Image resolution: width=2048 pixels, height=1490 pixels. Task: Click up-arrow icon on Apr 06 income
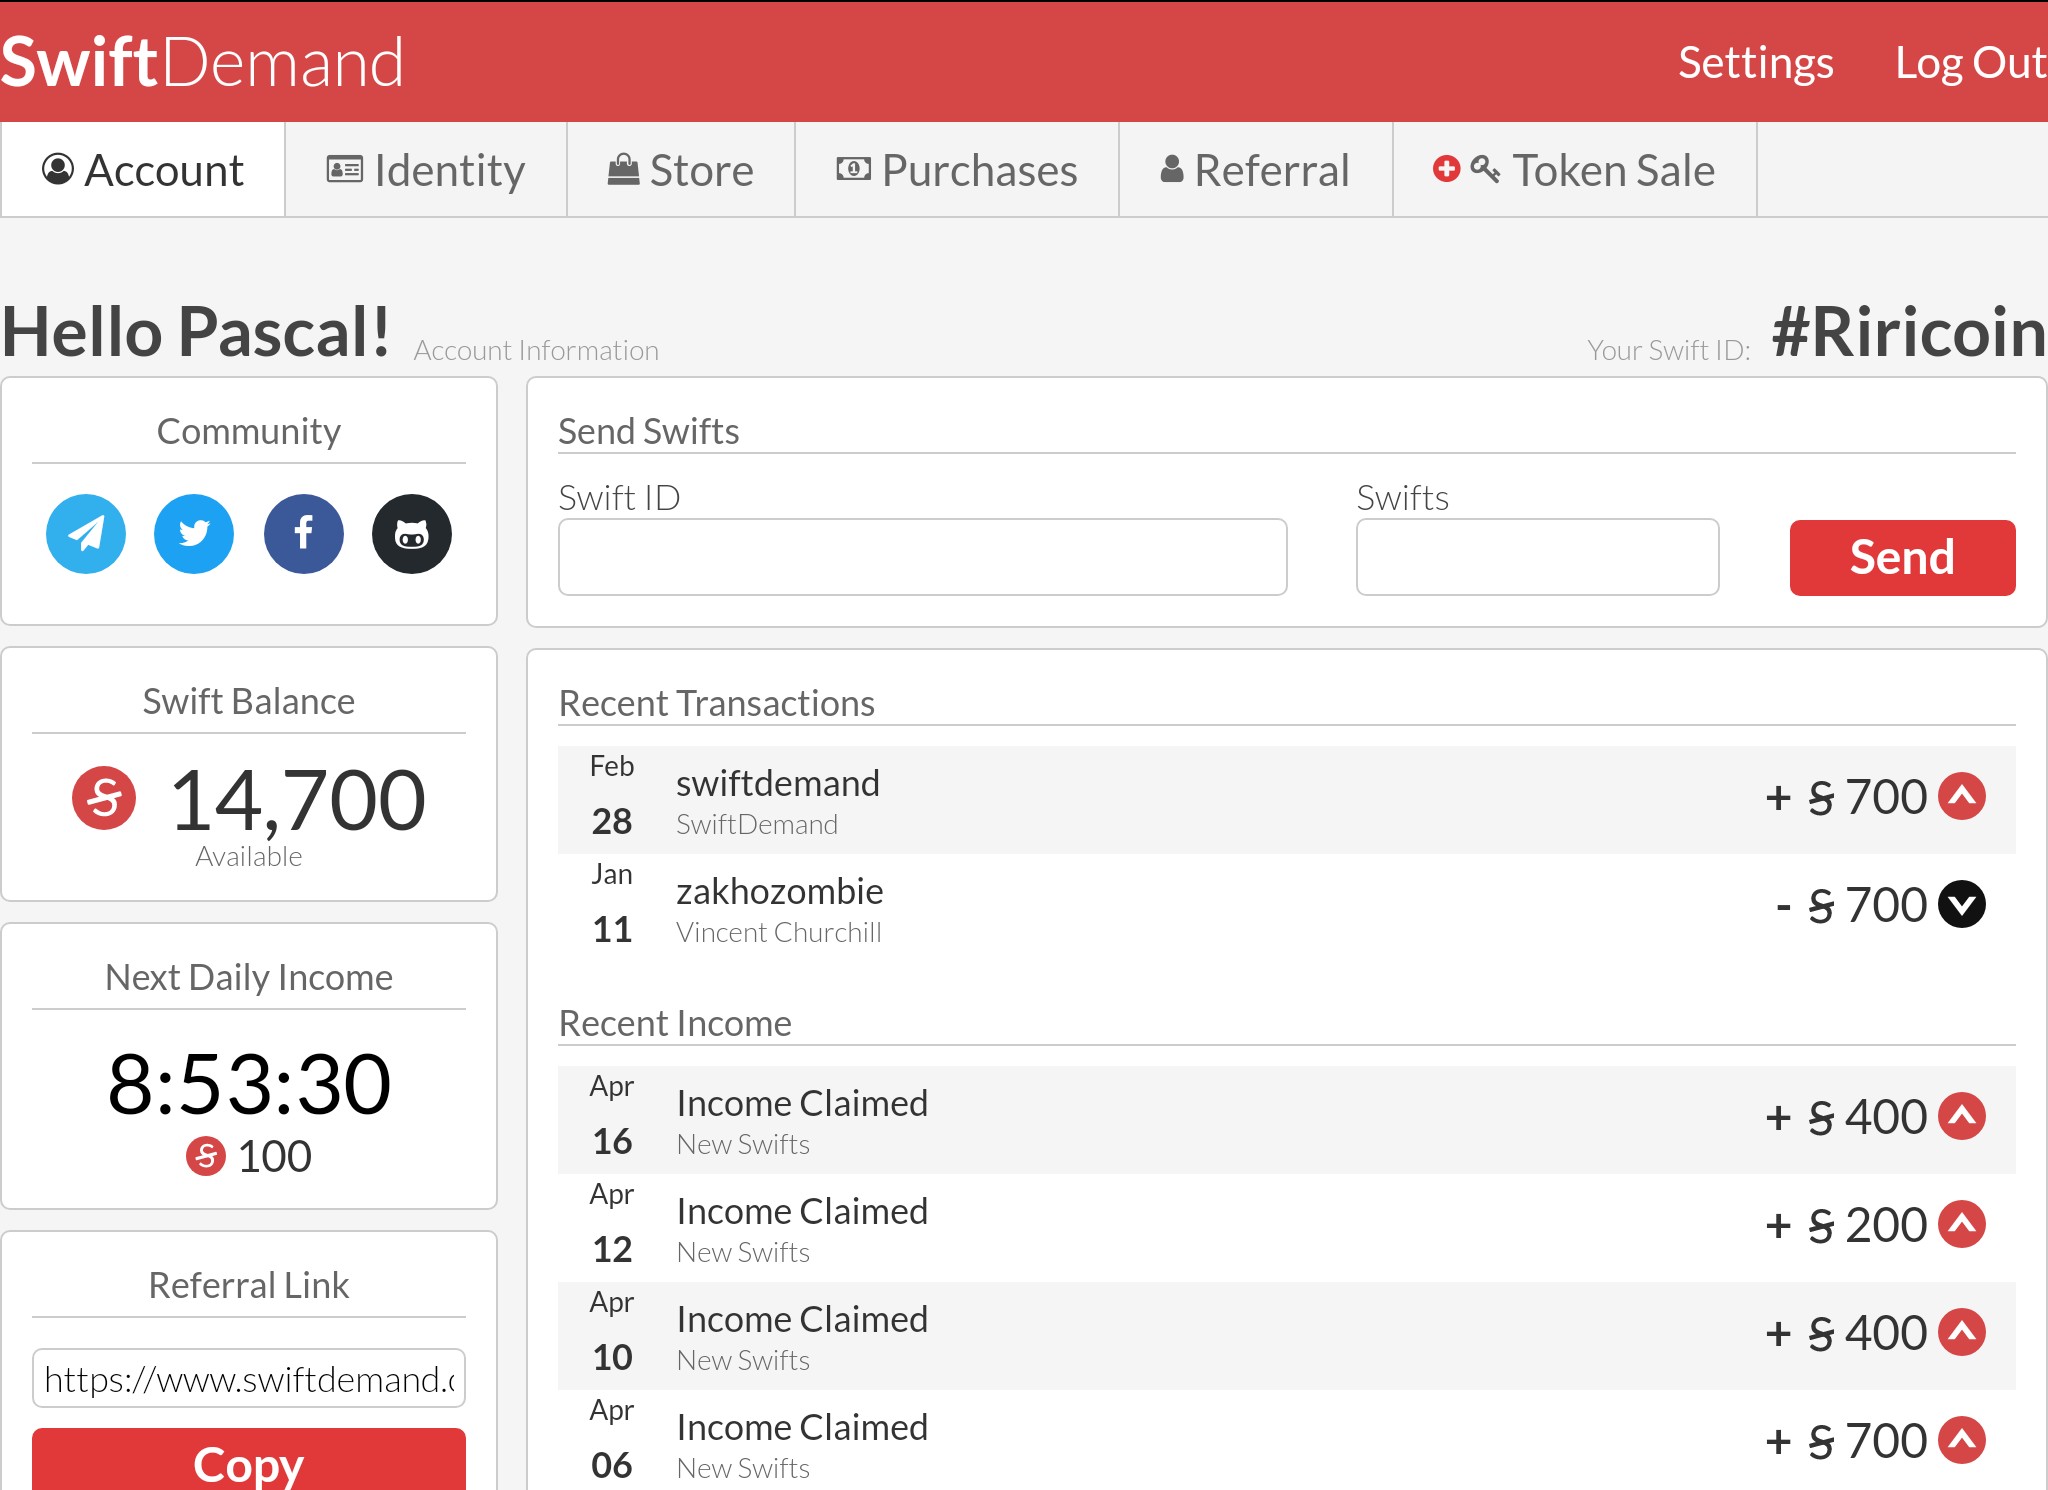[1962, 1441]
